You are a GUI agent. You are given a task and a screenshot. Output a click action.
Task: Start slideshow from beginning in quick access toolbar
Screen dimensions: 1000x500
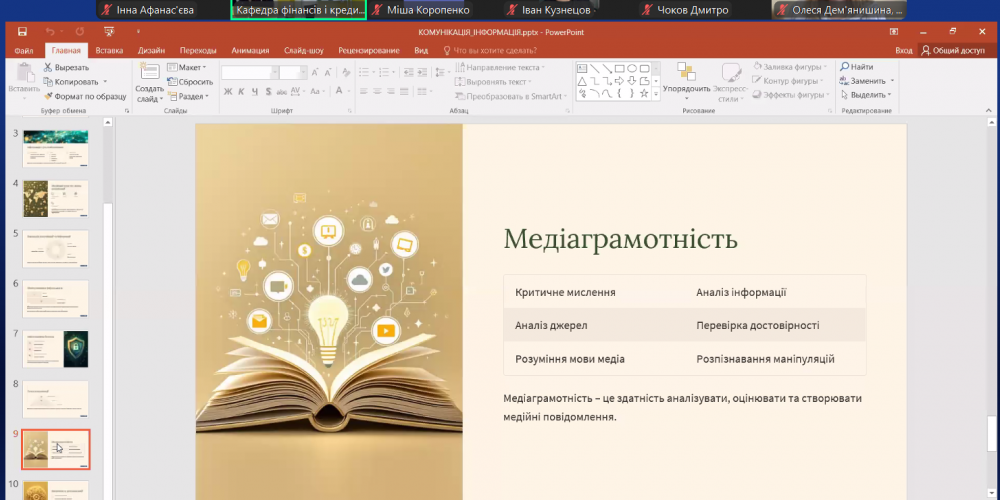(108, 32)
